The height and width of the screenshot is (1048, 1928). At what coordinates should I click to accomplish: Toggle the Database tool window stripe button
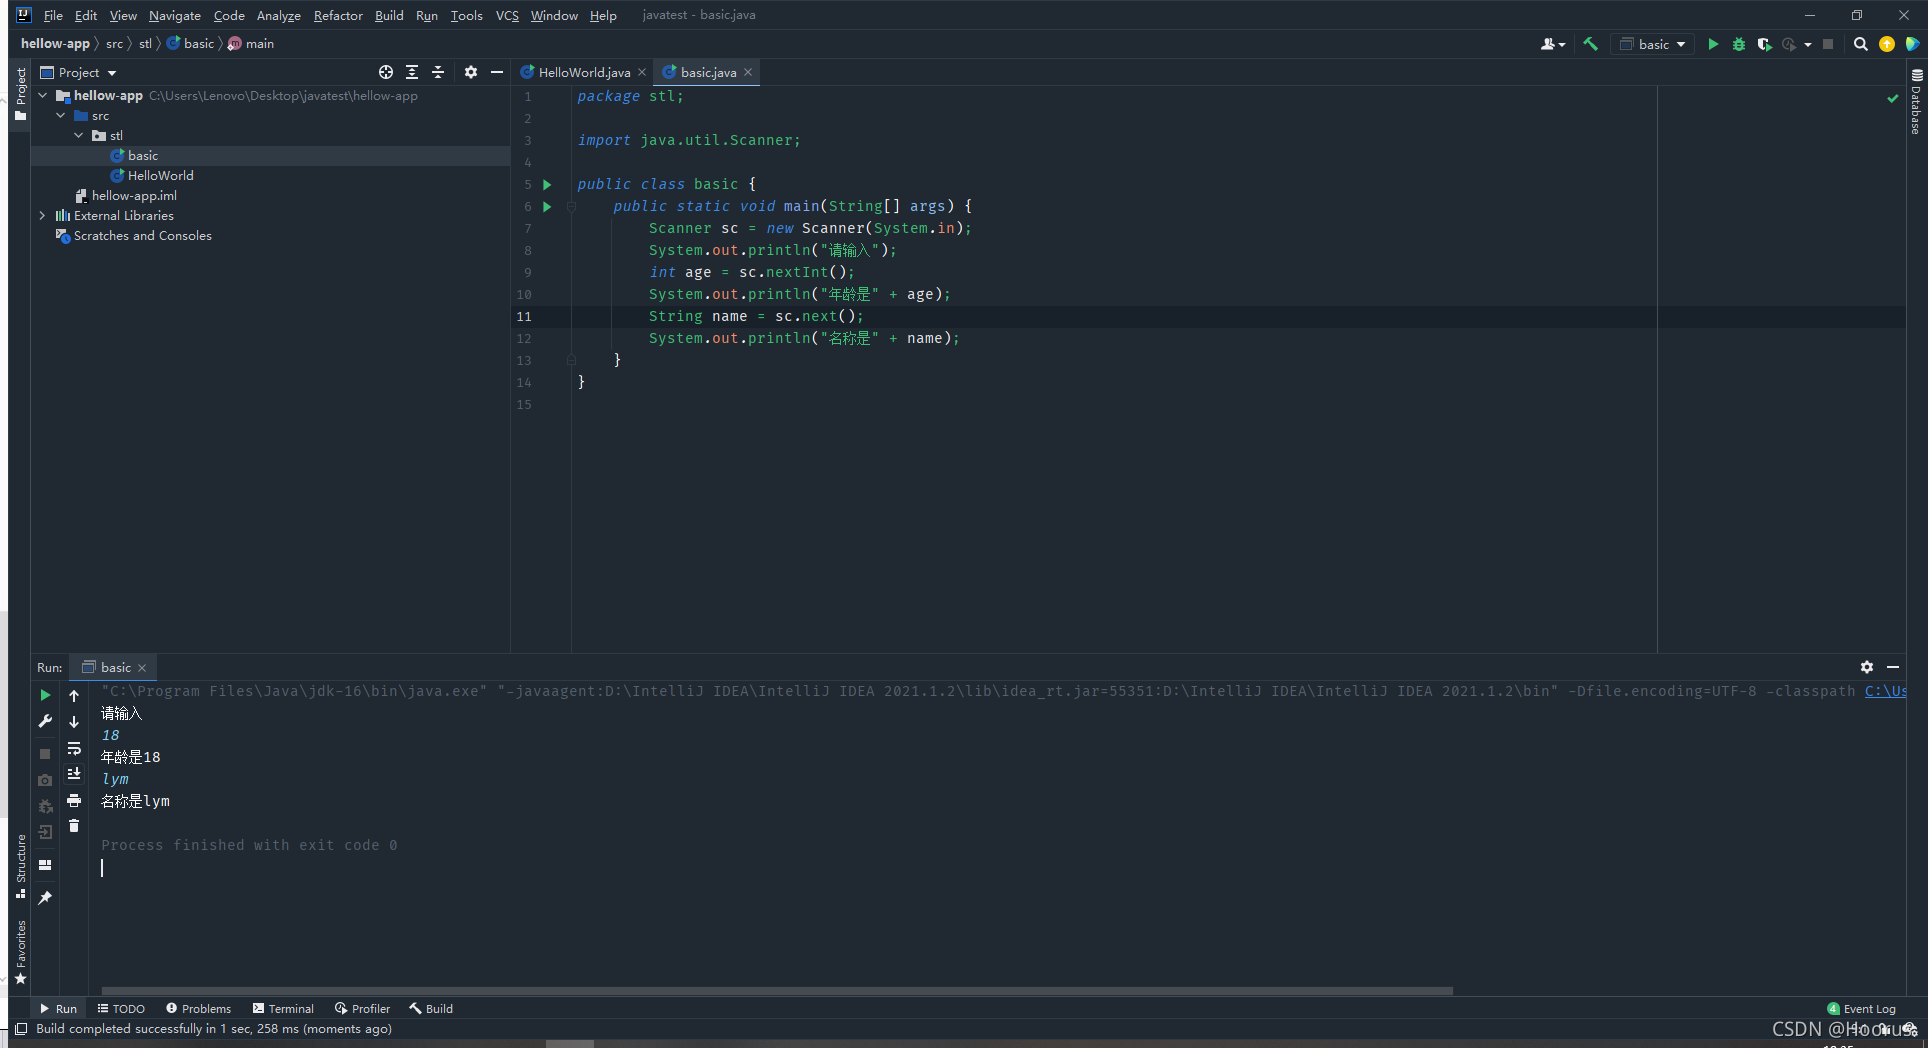1917,102
